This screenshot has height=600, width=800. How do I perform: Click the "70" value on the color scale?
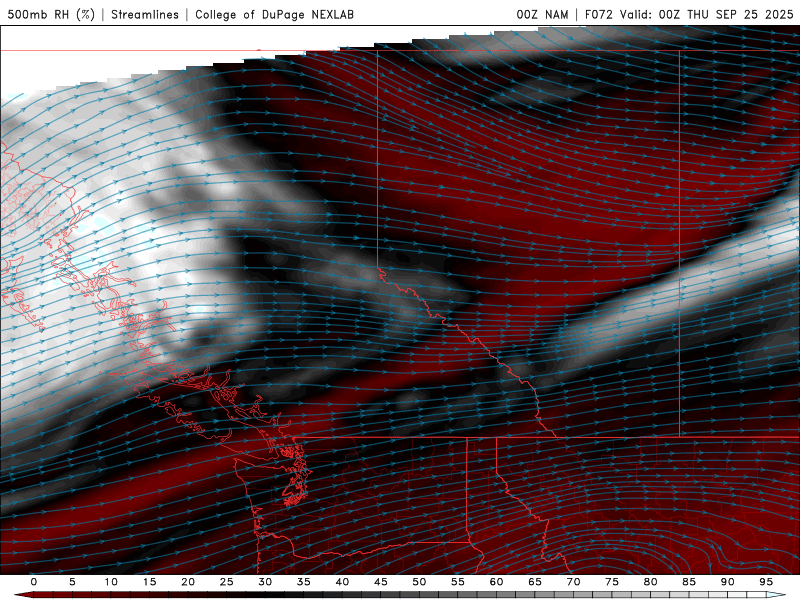pyautogui.click(x=573, y=582)
